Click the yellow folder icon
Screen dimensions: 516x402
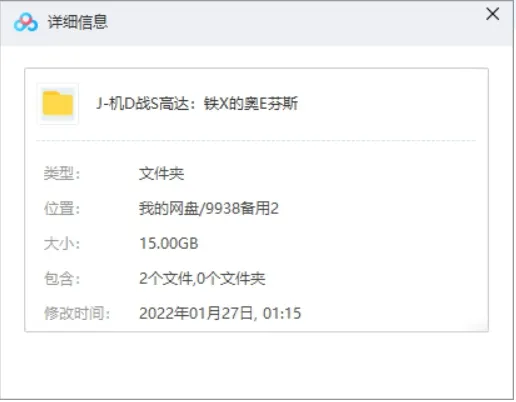pyautogui.click(x=58, y=103)
